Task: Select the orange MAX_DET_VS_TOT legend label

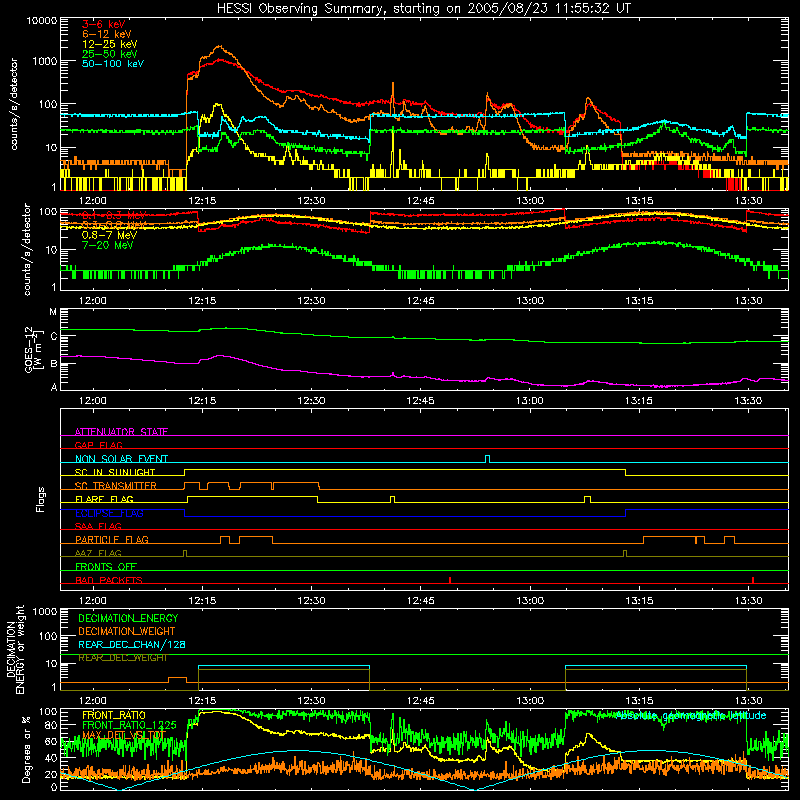Action: 124,735
